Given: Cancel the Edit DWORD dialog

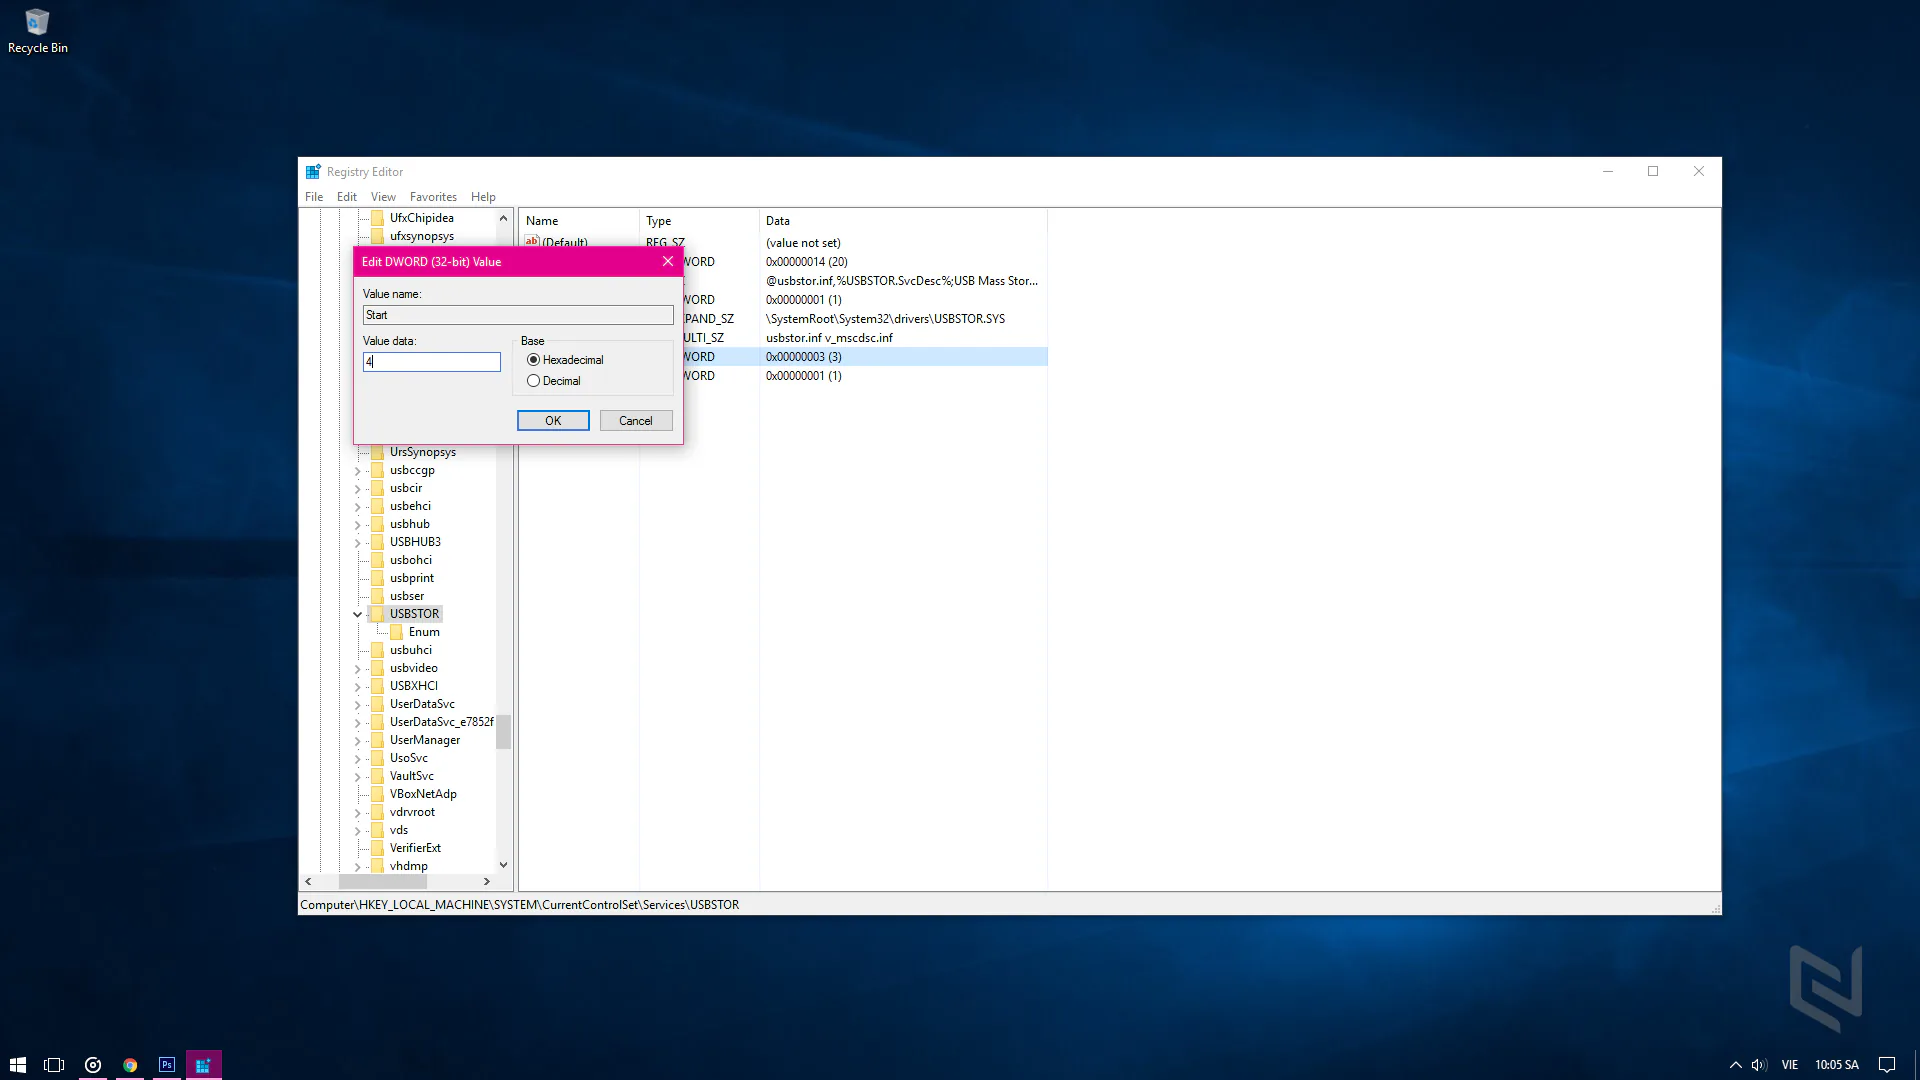Looking at the screenshot, I should (636, 421).
